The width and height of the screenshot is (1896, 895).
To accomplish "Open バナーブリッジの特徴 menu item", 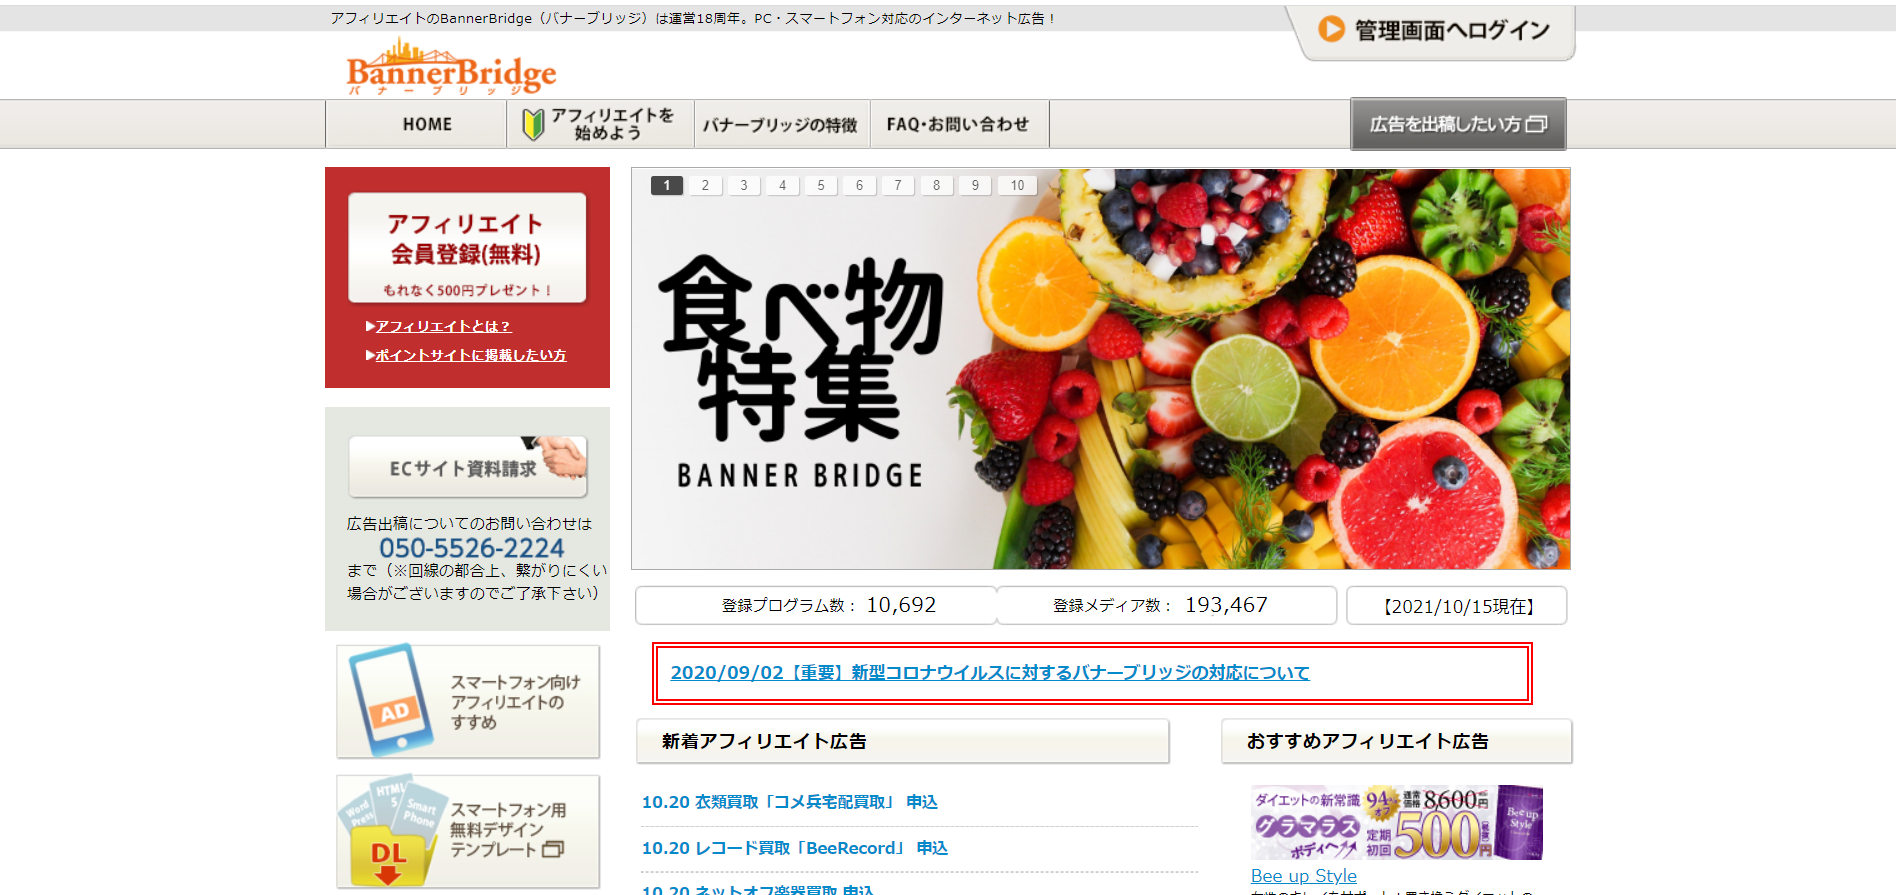I will pos(780,124).
